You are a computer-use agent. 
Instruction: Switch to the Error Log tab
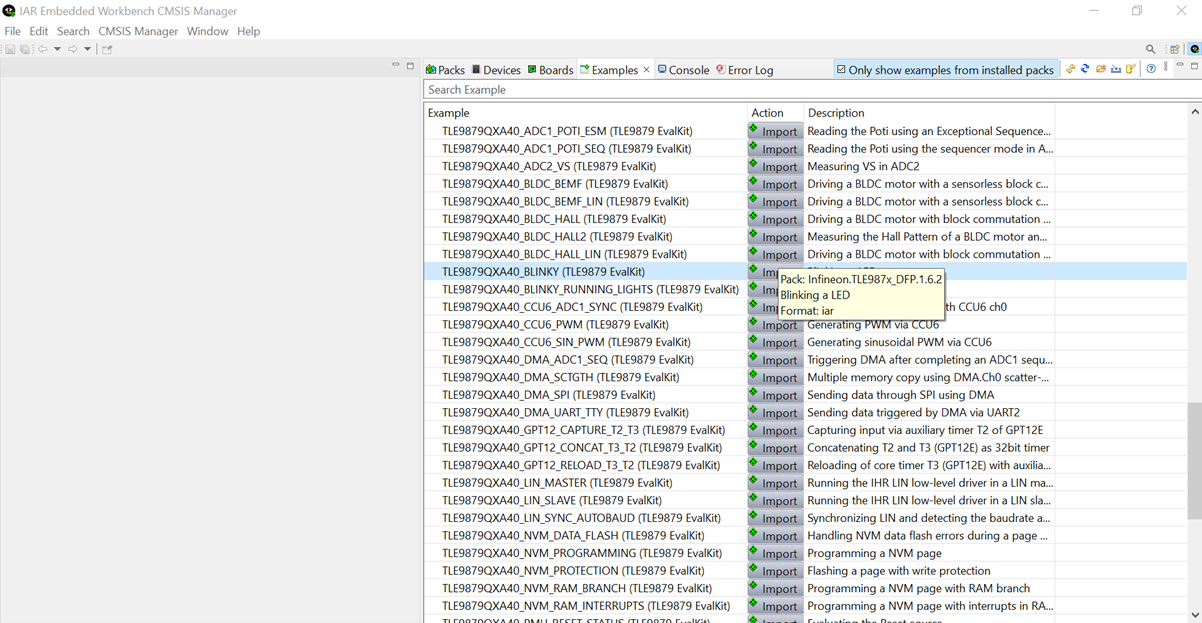[744, 70]
